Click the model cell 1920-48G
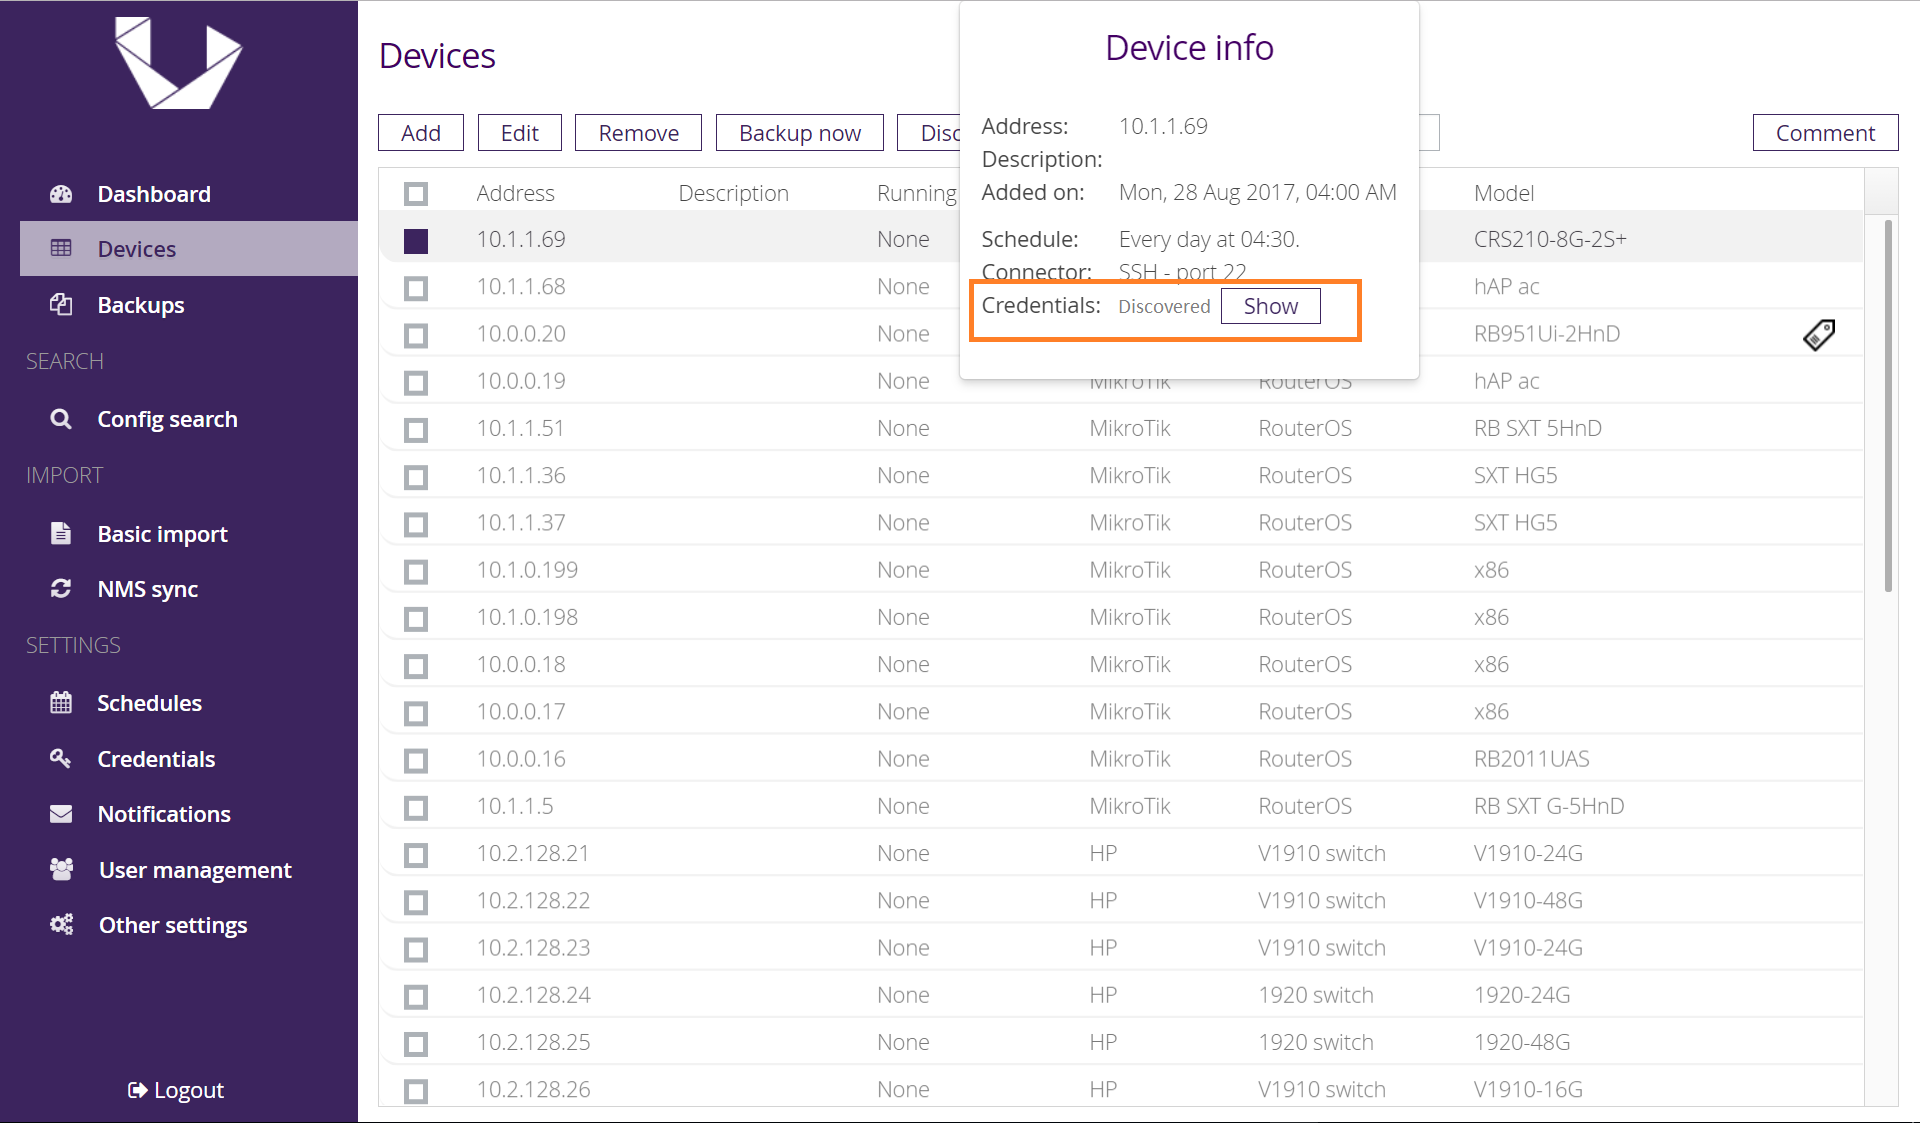 (1522, 1042)
